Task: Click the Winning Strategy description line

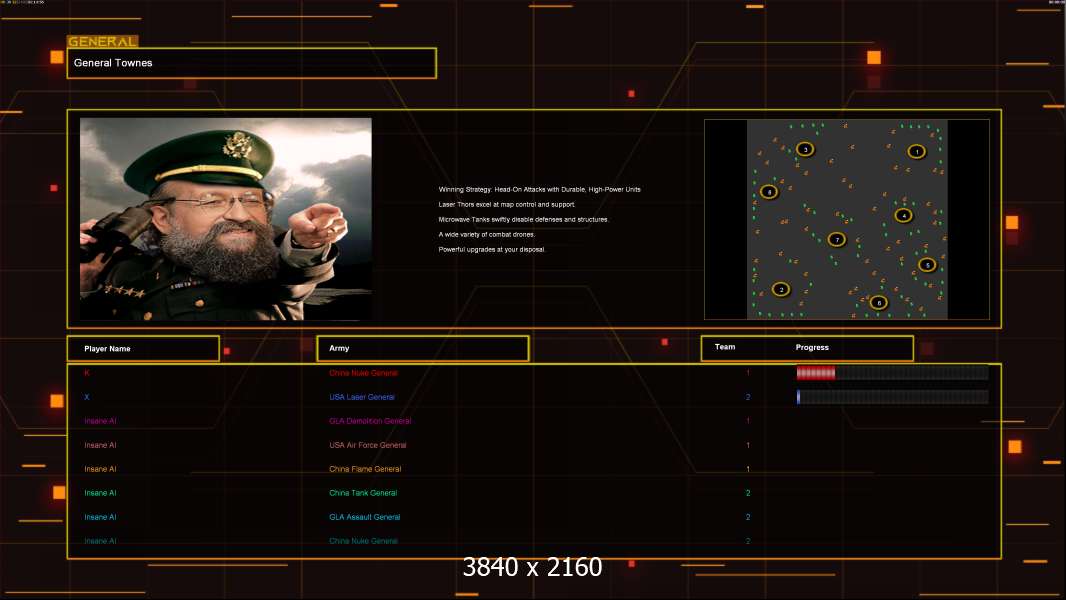Action: click(x=539, y=190)
